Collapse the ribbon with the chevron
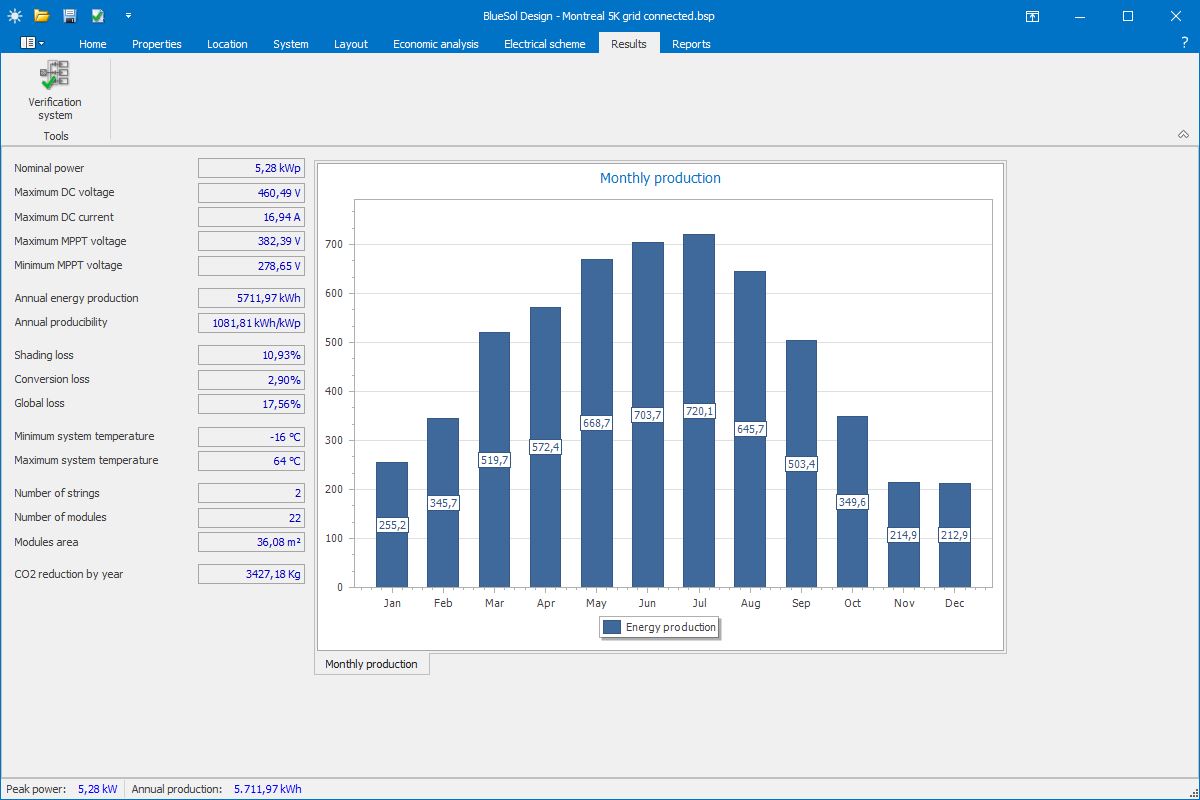1200x800 pixels. pos(1183,134)
